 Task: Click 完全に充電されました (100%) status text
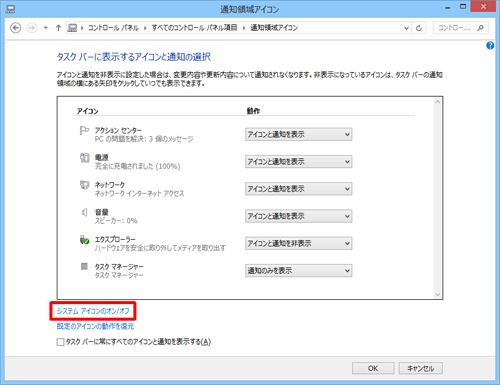[137, 166]
